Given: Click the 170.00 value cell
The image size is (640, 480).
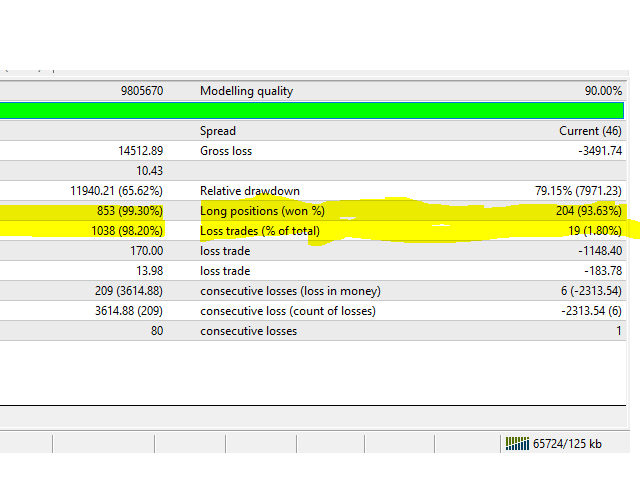Looking at the screenshot, I should [x=147, y=251].
